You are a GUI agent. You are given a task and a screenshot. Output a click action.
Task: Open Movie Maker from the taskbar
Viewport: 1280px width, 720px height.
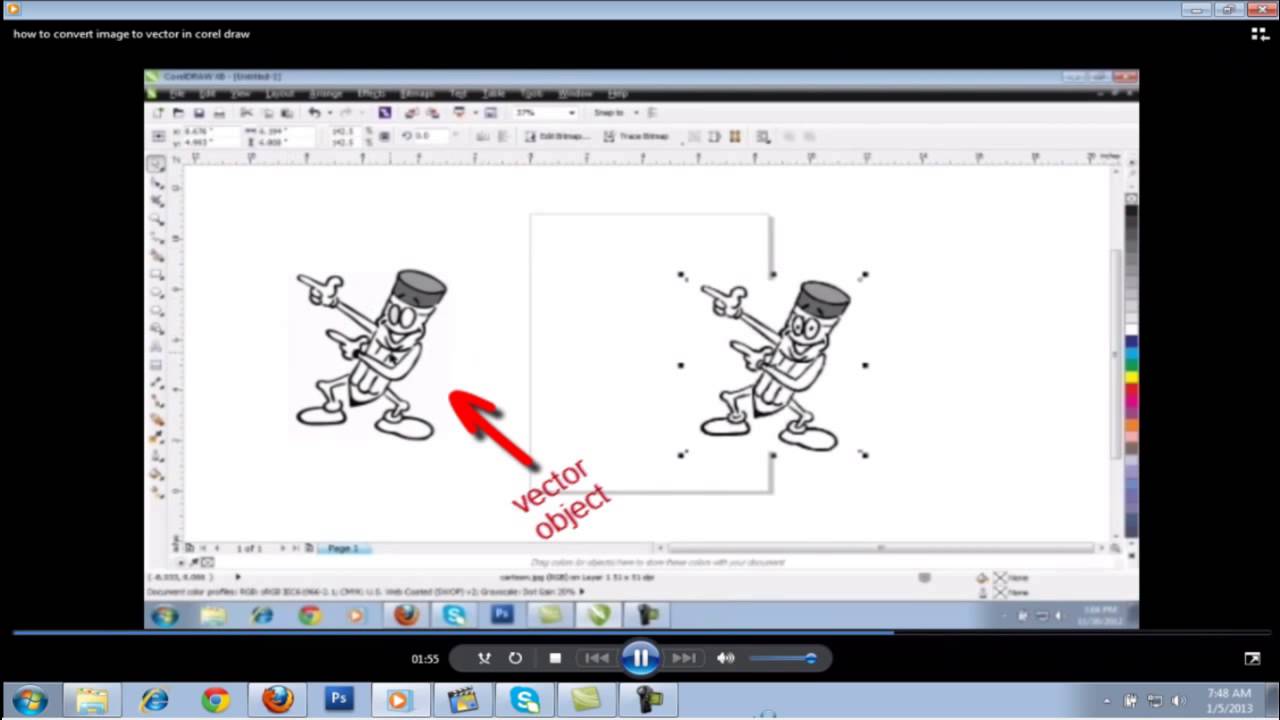(x=462, y=700)
